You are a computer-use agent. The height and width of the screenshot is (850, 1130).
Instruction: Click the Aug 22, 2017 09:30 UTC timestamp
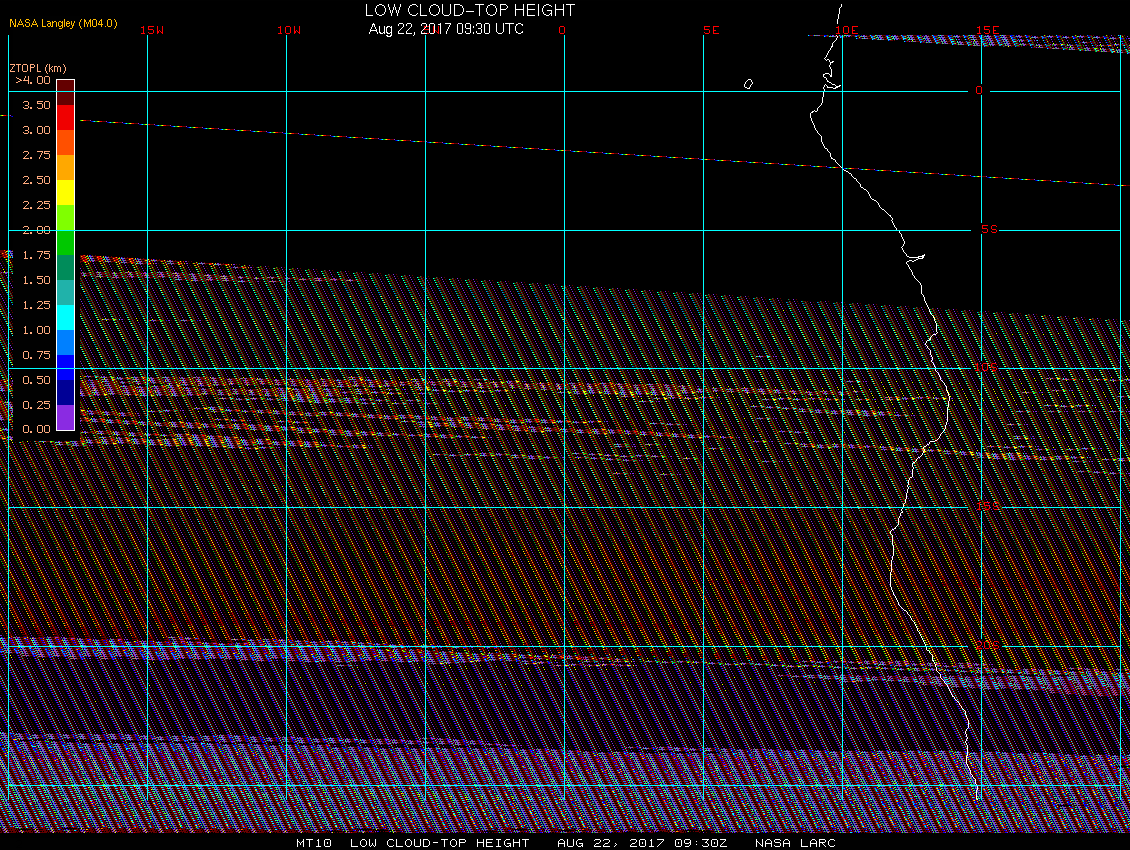(x=446, y=29)
